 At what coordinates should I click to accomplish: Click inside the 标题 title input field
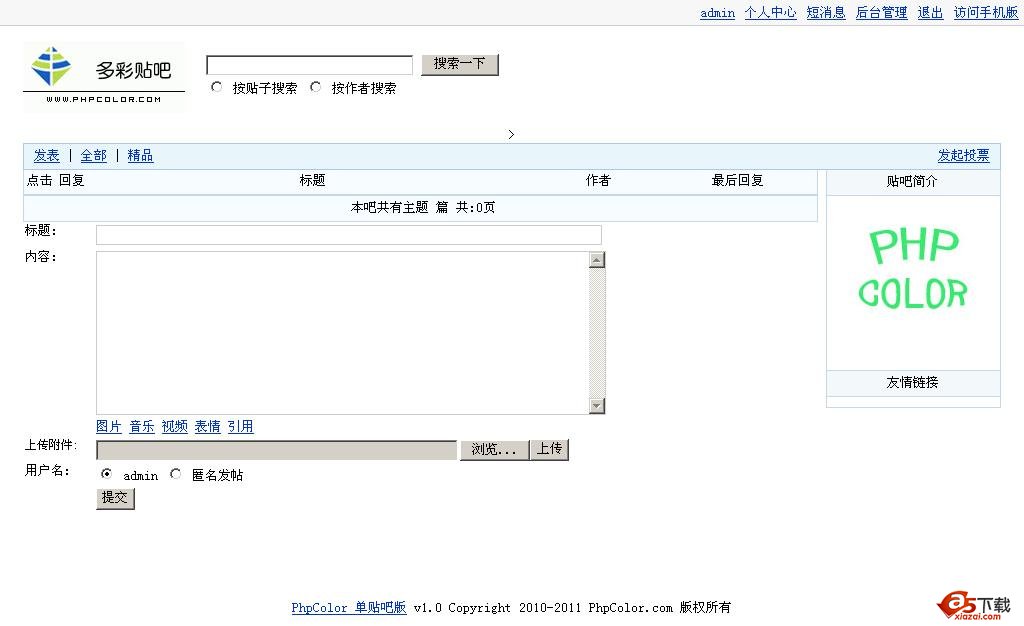pyautogui.click(x=348, y=234)
